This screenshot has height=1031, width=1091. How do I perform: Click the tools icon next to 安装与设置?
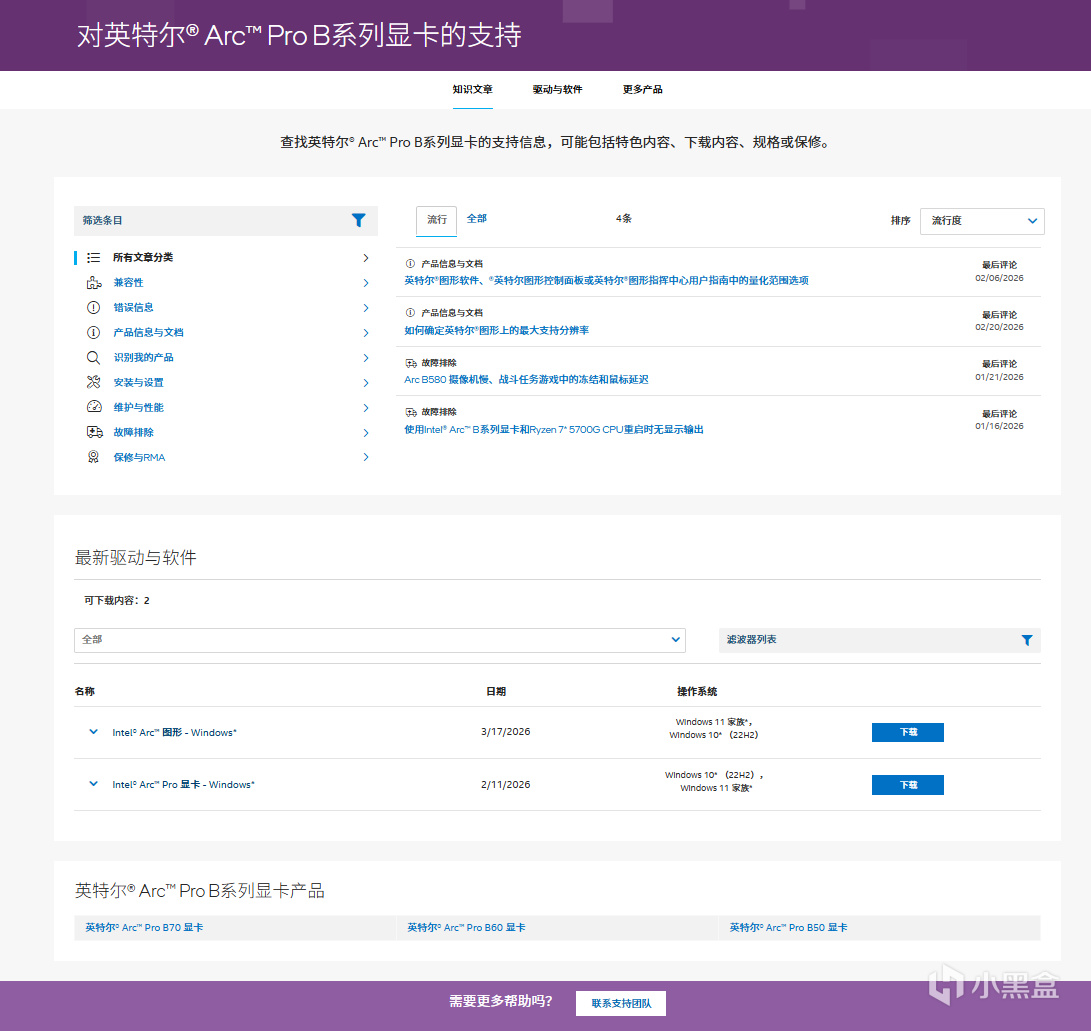click(93, 382)
